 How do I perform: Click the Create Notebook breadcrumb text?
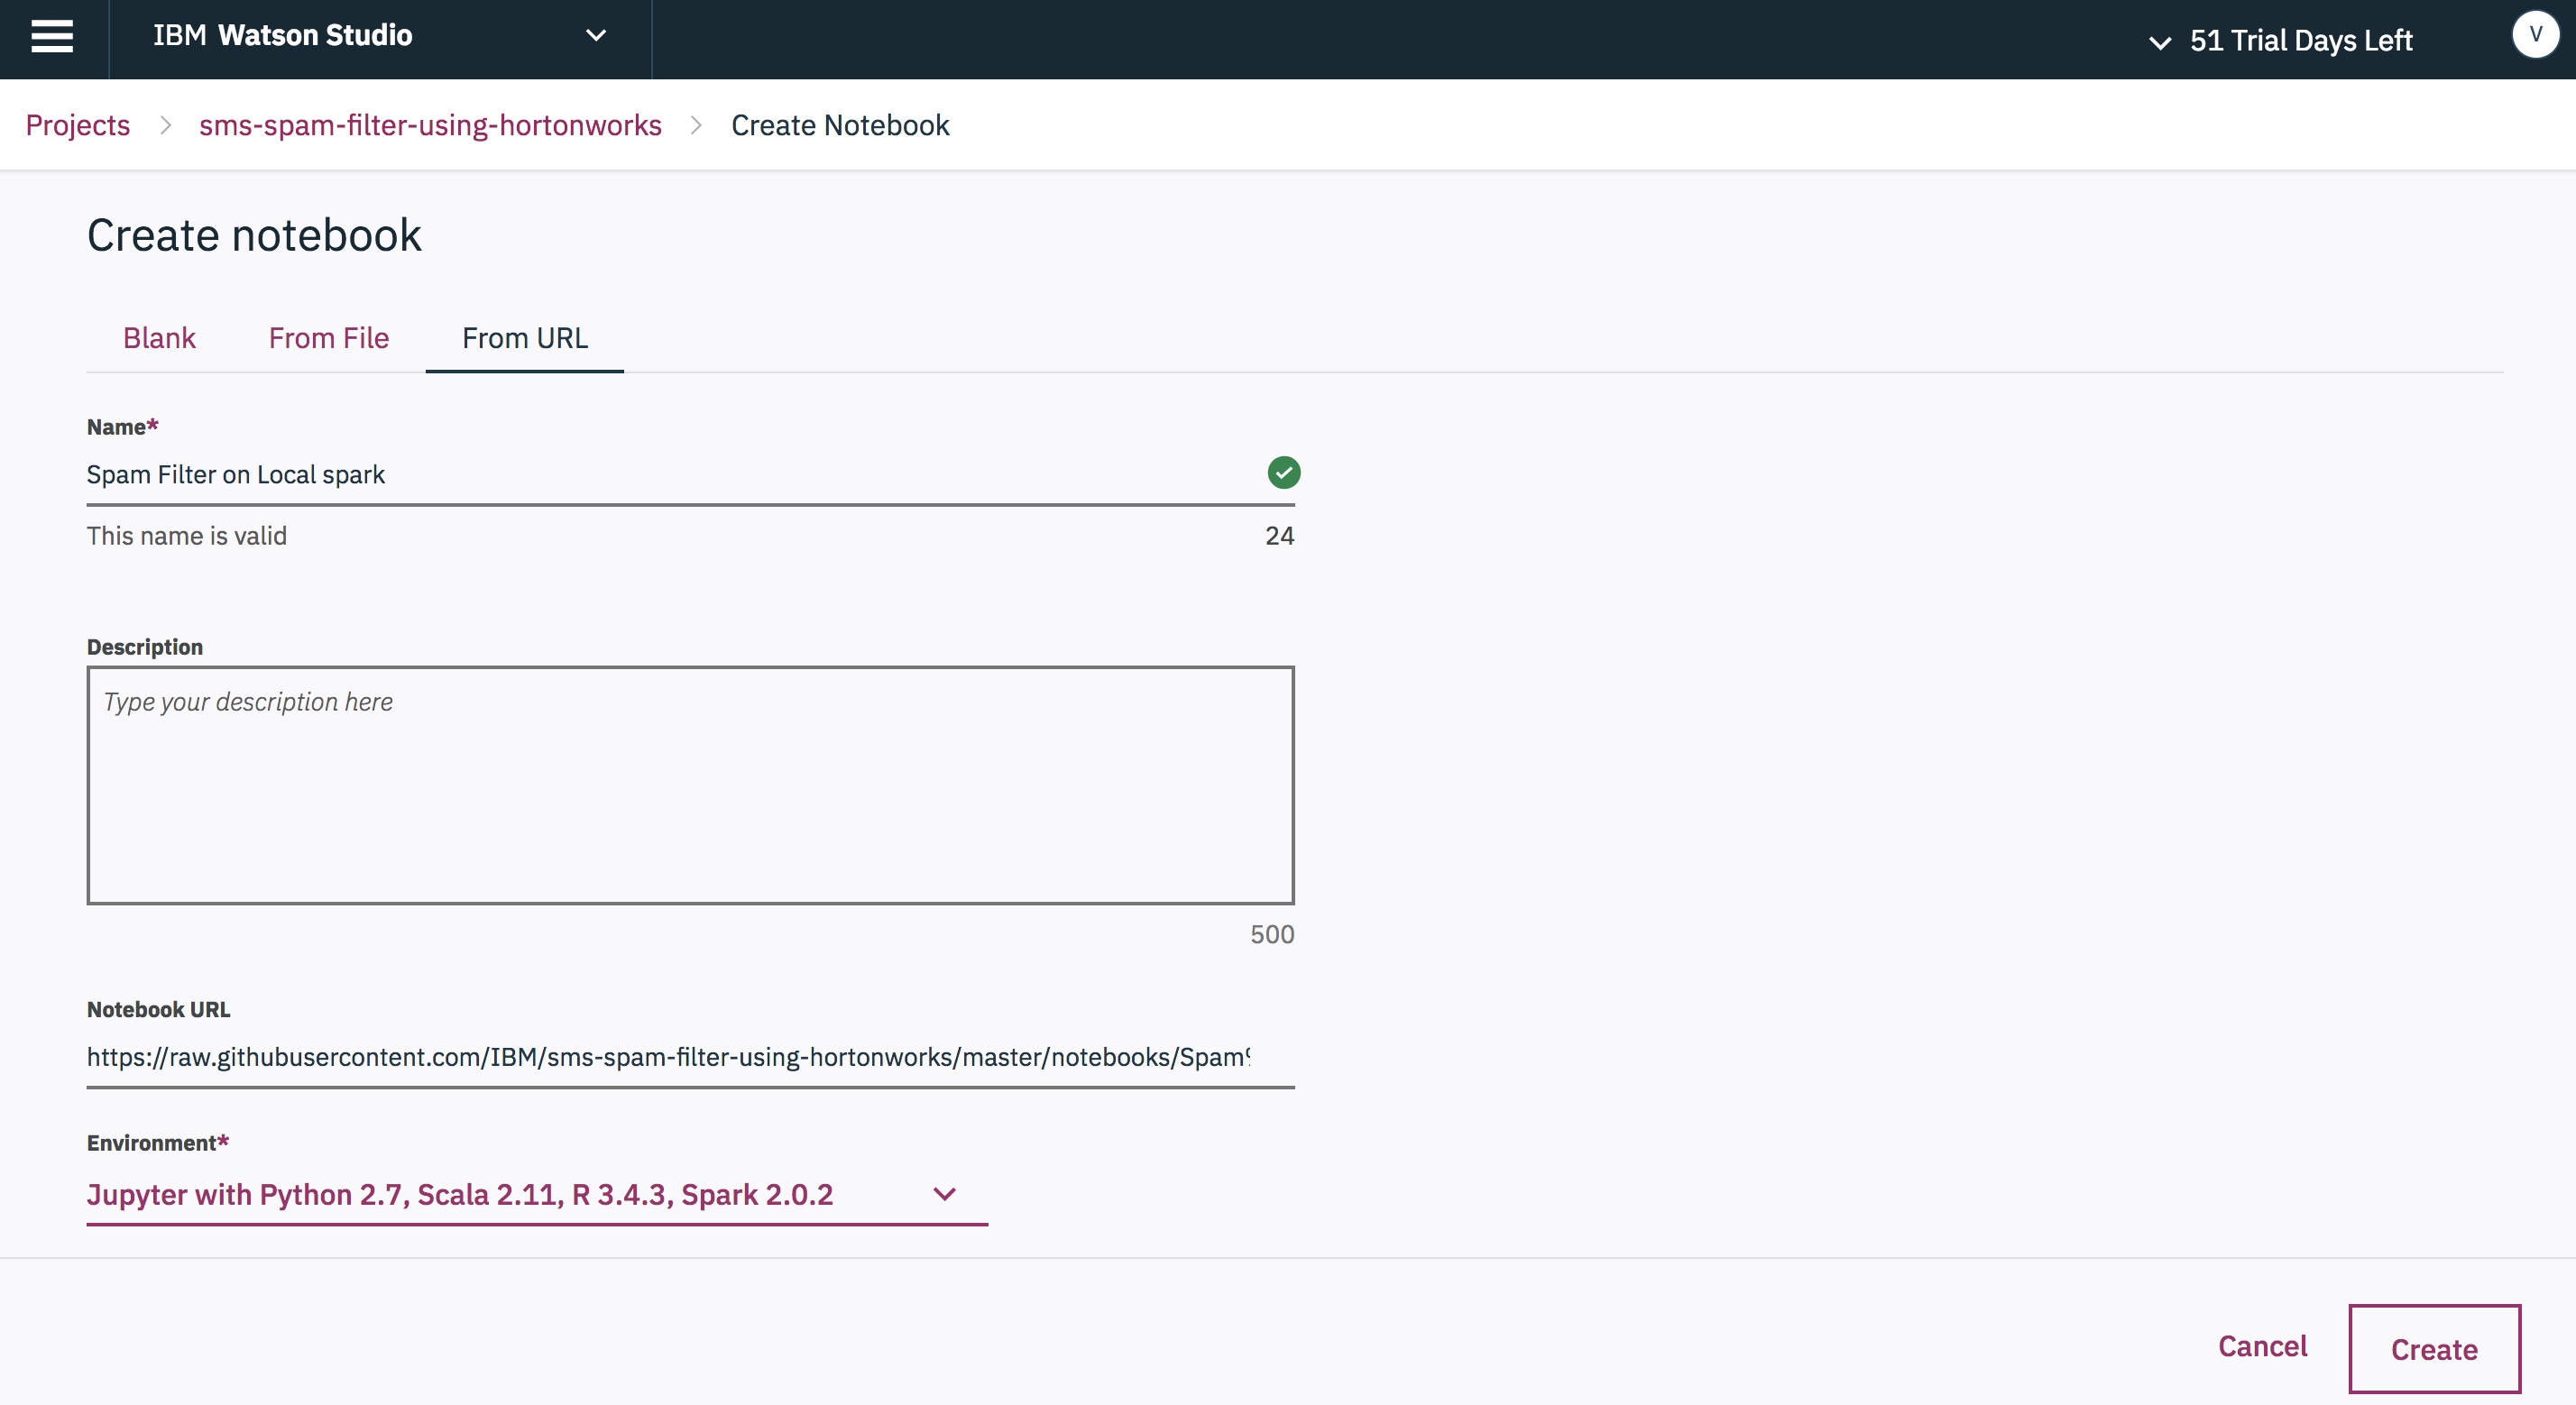pyautogui.click(x=840, y=125)
